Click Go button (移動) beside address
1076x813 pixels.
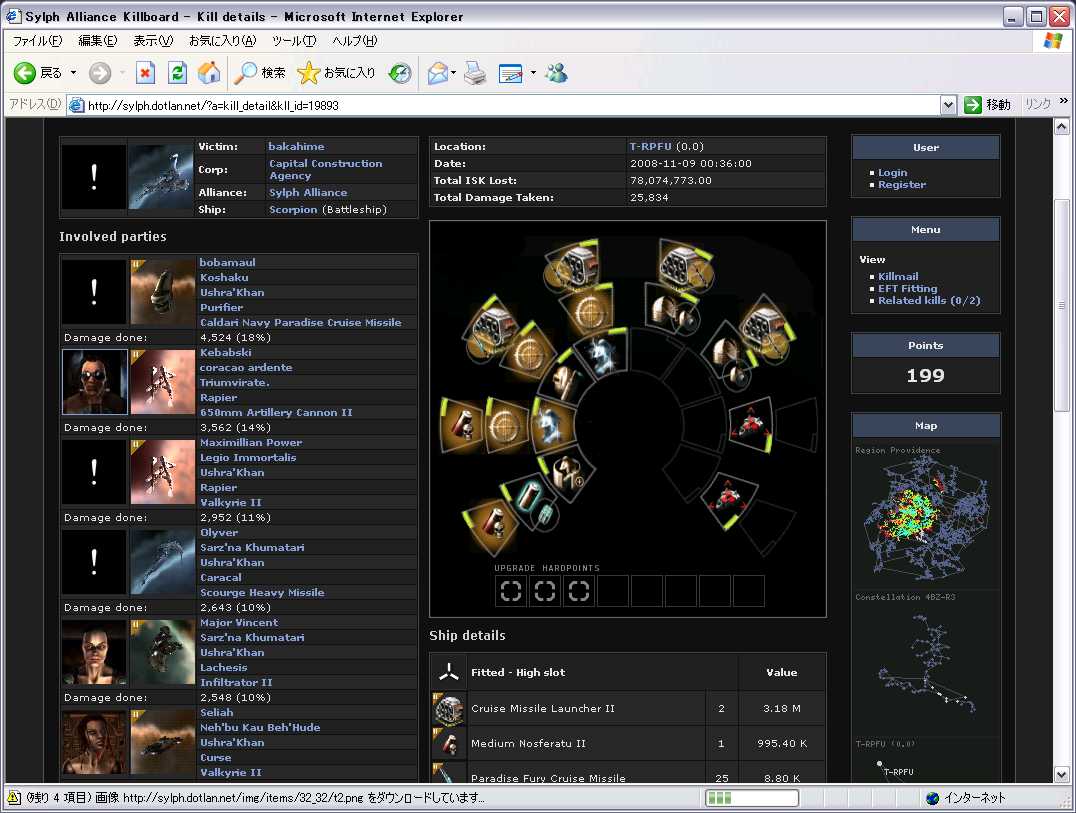pyautogui.click(x=987, y=105)
